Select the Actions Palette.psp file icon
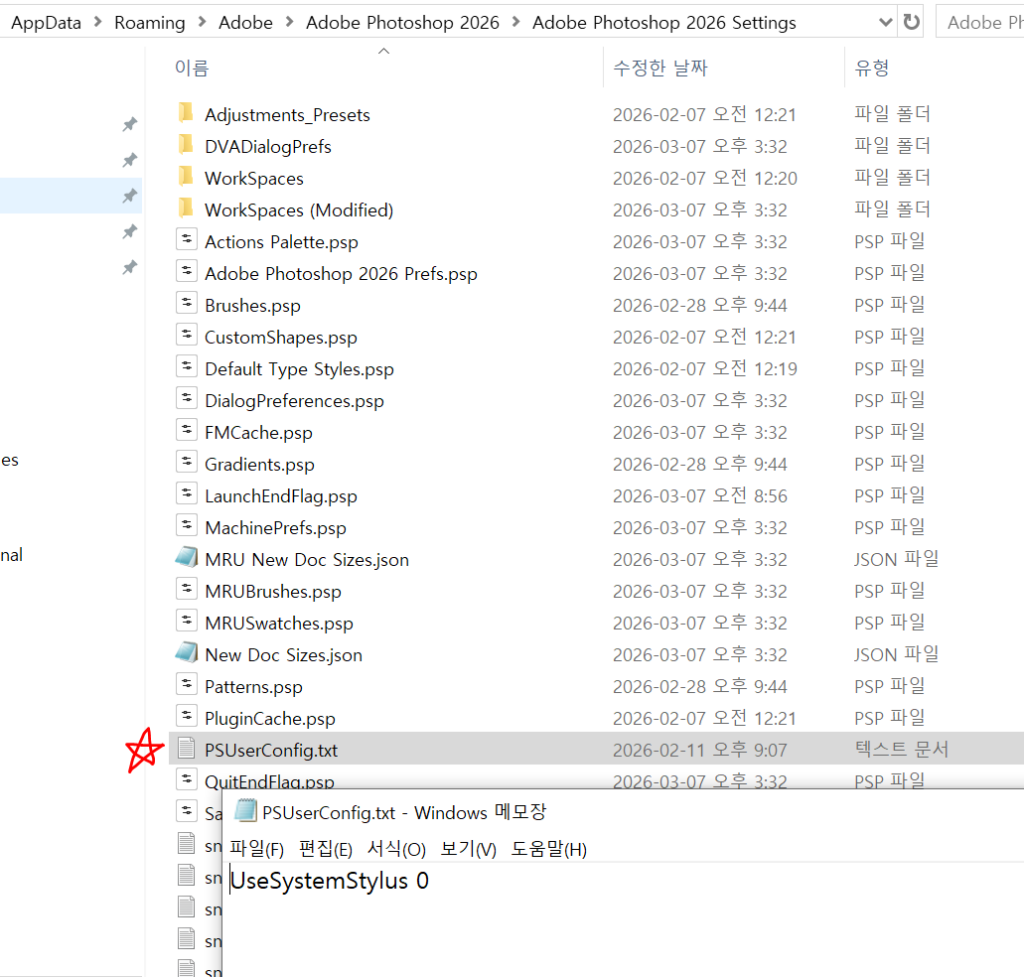This screenshot has width=1024, height=977. [x=187, y=240]
